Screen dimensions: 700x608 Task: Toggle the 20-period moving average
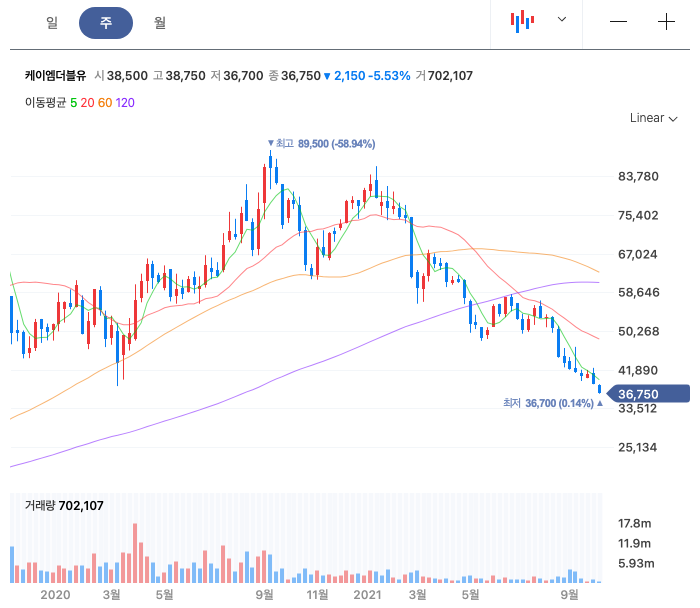coord(88,103)
